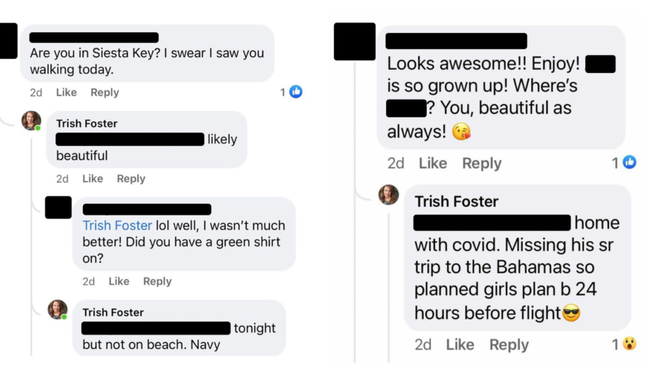Open Trish Foster's avatar beside the 'likely beautiful' reply
668x376 pixels.
[x=32, y=121]
